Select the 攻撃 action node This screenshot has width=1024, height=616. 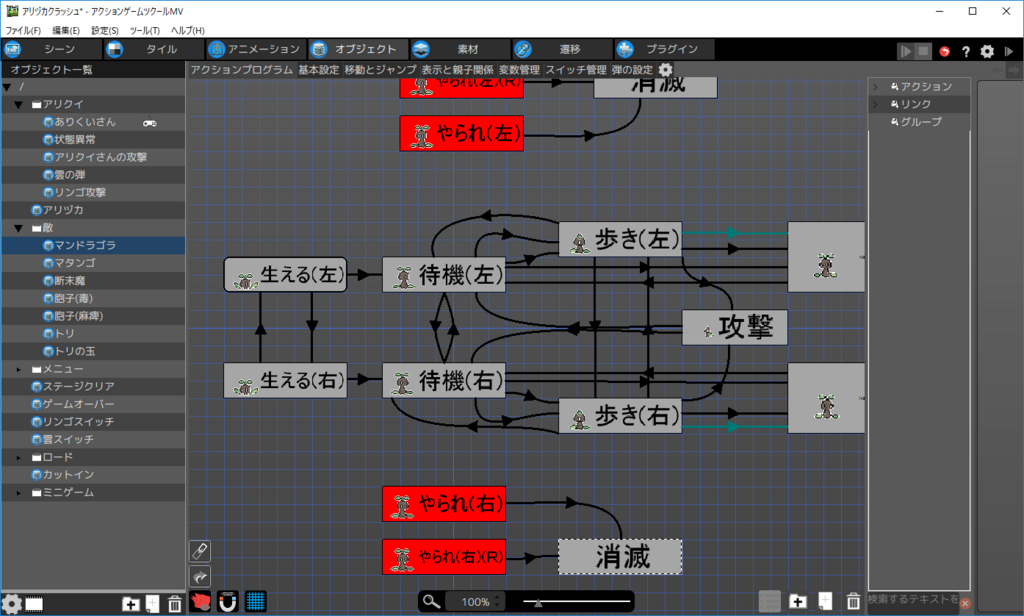735,327
